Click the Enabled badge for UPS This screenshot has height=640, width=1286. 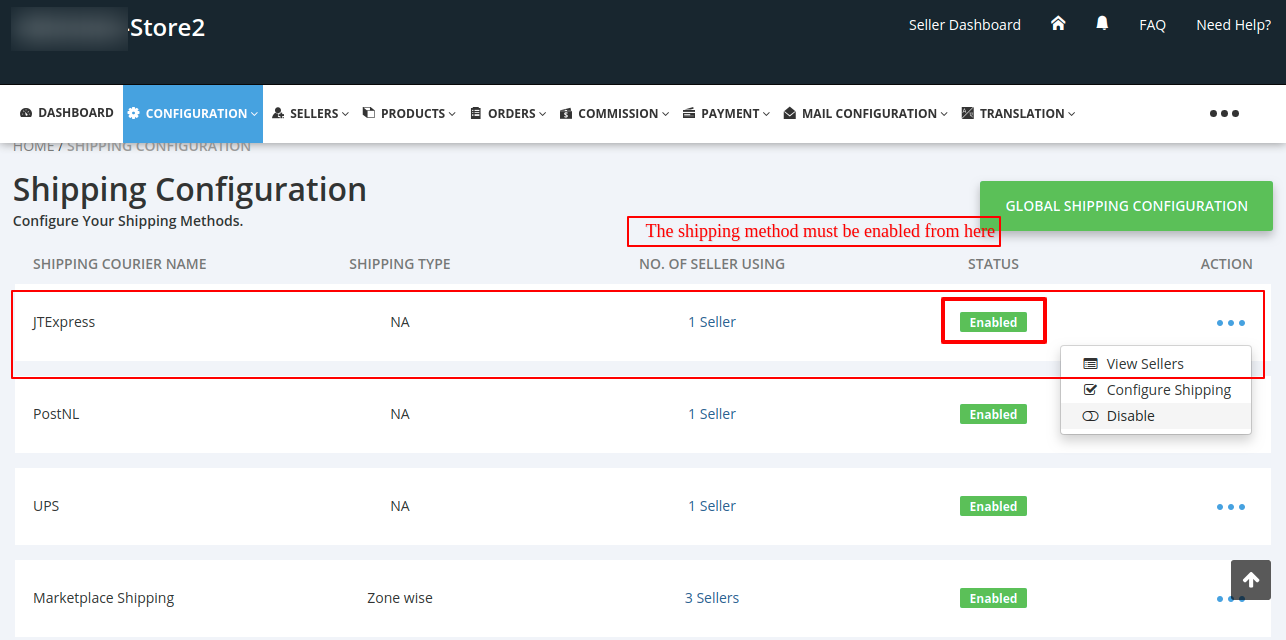click(x=993, y=506)
